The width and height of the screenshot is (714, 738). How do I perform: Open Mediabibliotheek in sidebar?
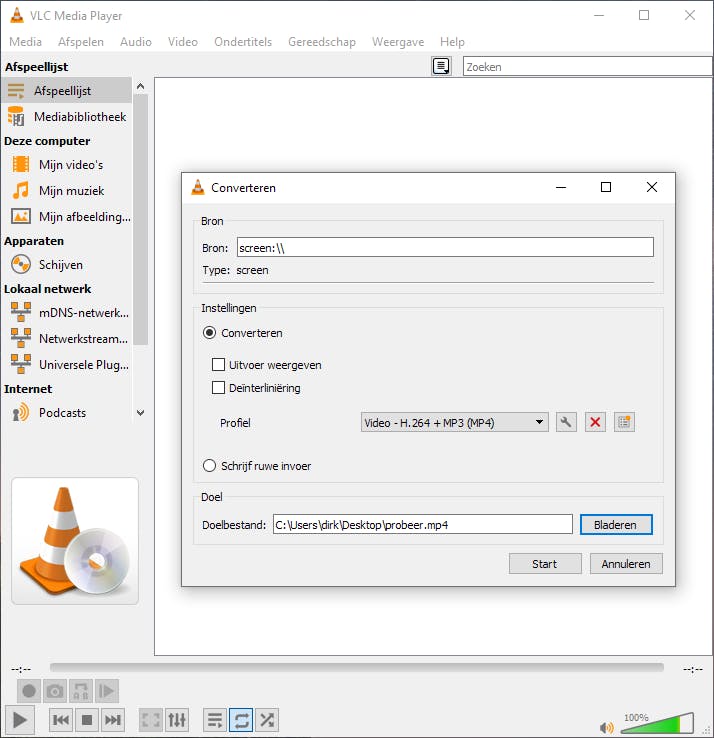(66, 116)
